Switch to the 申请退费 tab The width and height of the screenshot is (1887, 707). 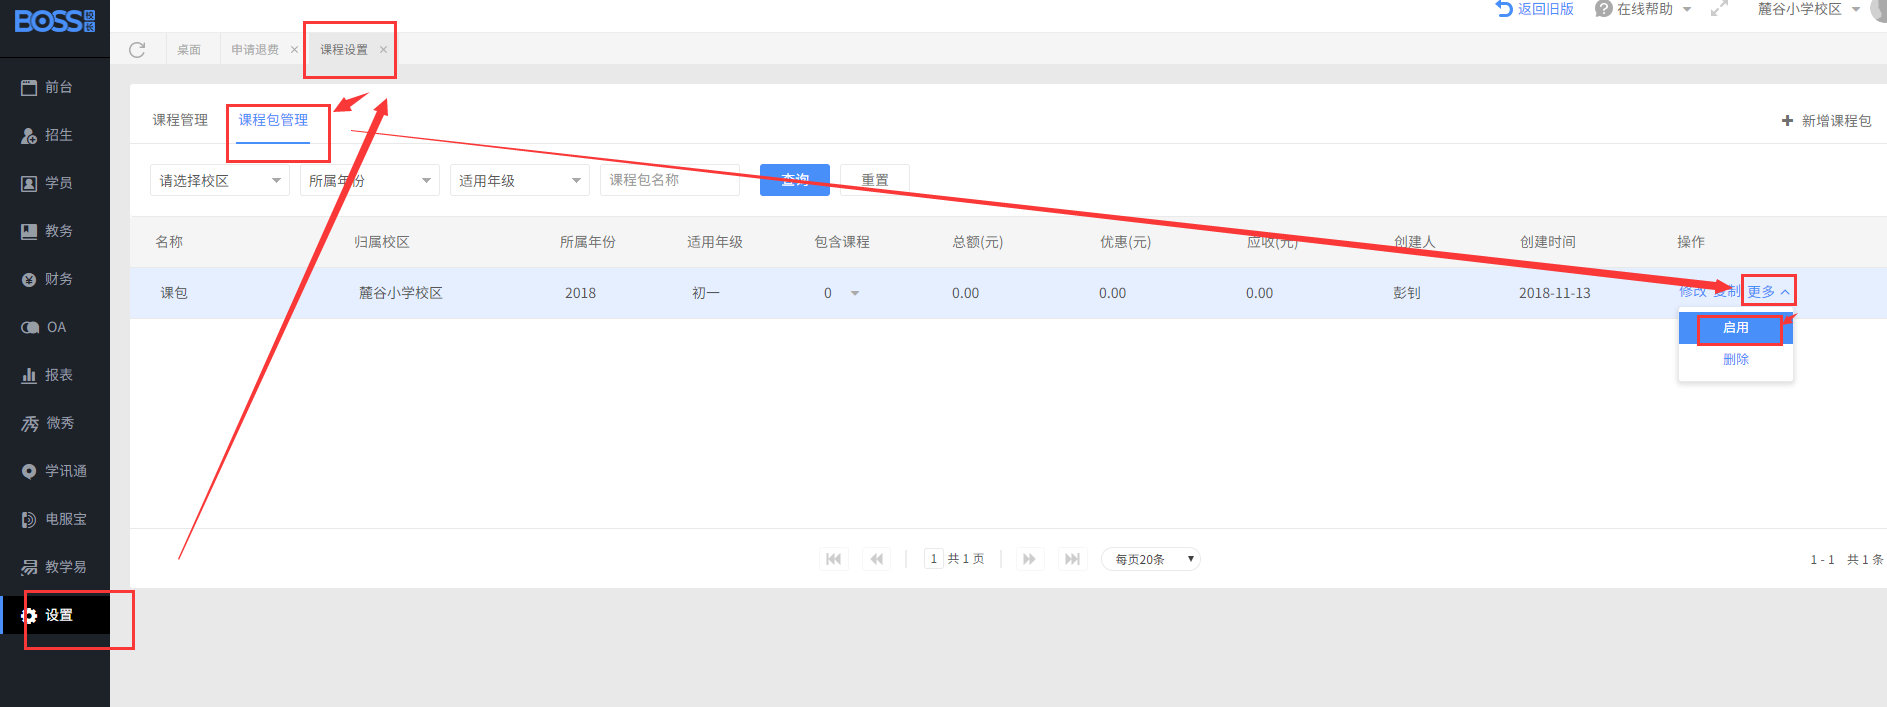coord(255,49)
